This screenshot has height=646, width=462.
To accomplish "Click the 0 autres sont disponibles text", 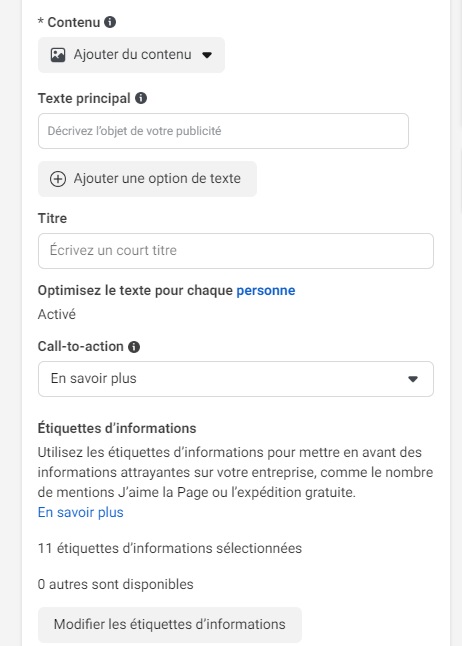I will pyautogui.click(x=115, y=584).
